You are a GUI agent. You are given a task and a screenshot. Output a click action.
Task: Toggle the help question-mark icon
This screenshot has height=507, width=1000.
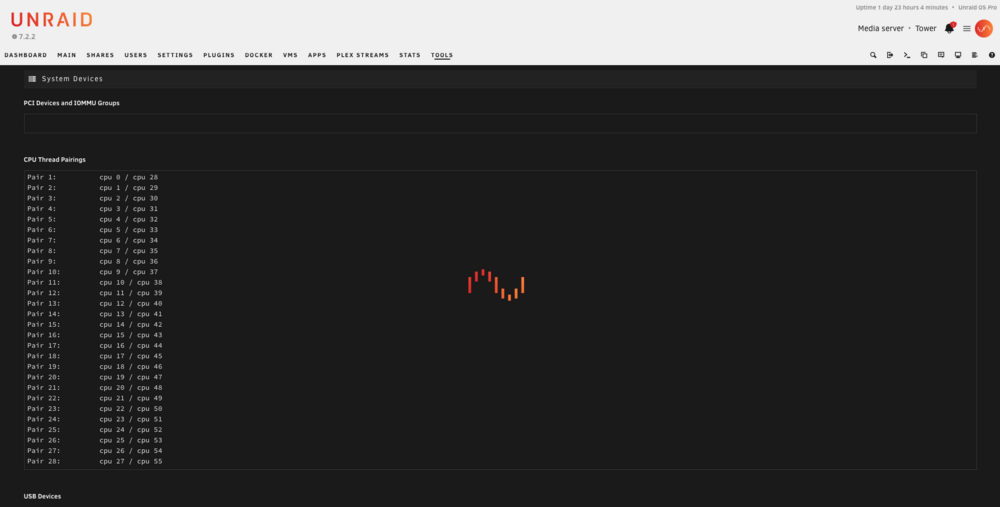click(x=992, y=55)
